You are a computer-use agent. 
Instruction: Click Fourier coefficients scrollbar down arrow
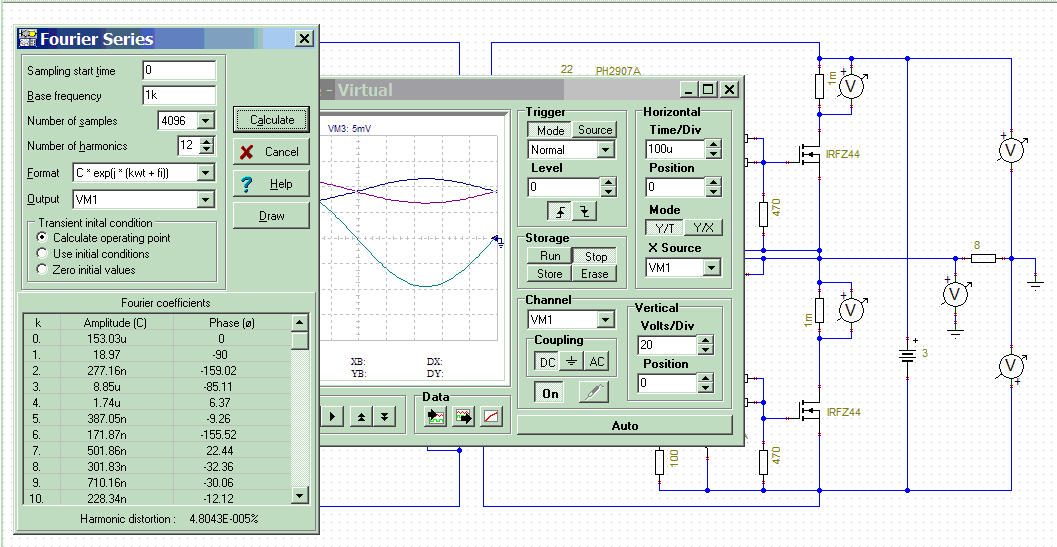[301, 495]
